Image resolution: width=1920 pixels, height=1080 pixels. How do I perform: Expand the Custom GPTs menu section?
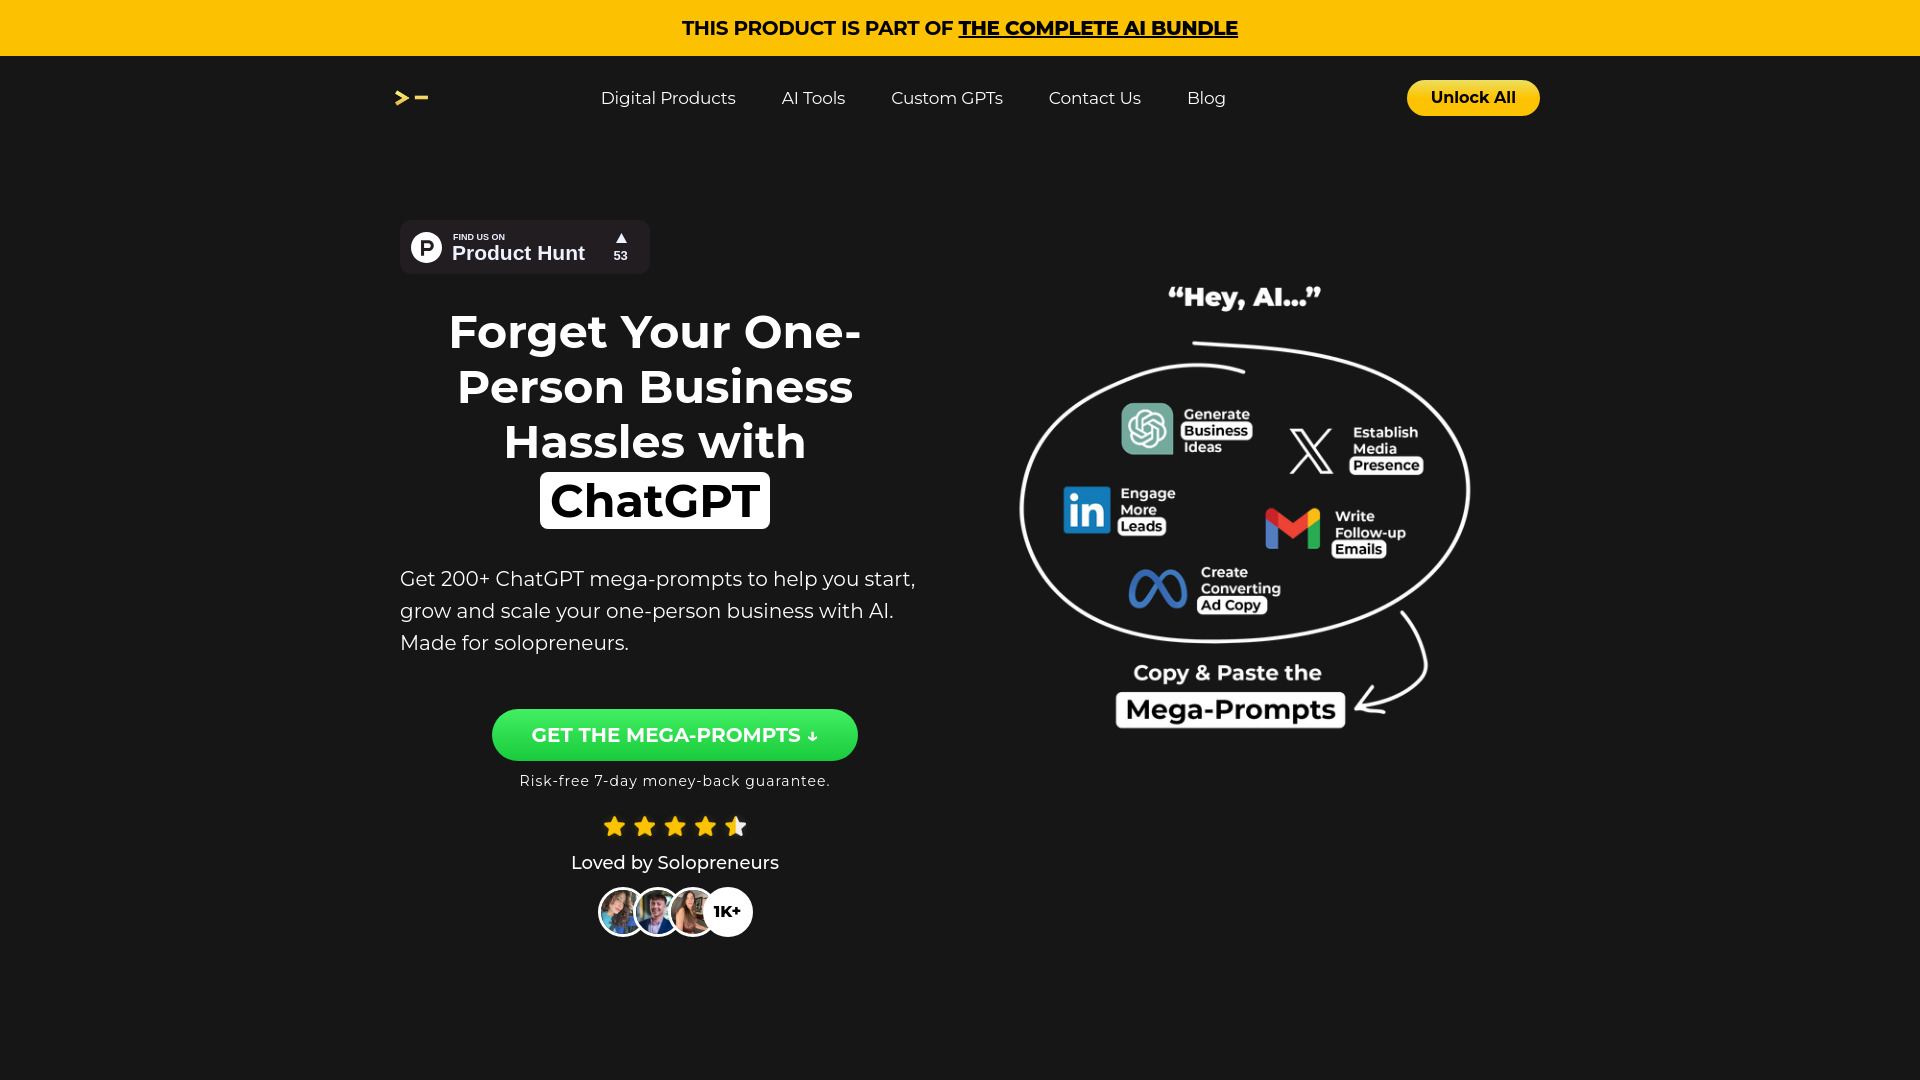[x=947, y=98]
